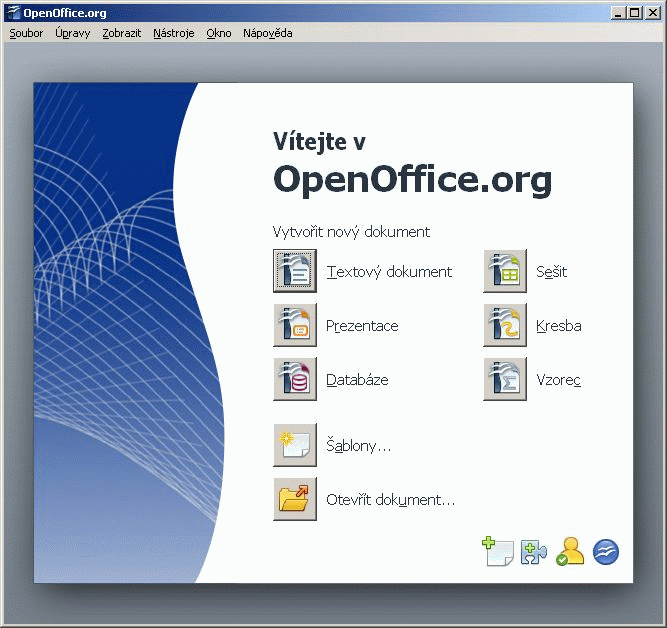Click the Sešit spreadsheet icon

[x=505, y=271]
